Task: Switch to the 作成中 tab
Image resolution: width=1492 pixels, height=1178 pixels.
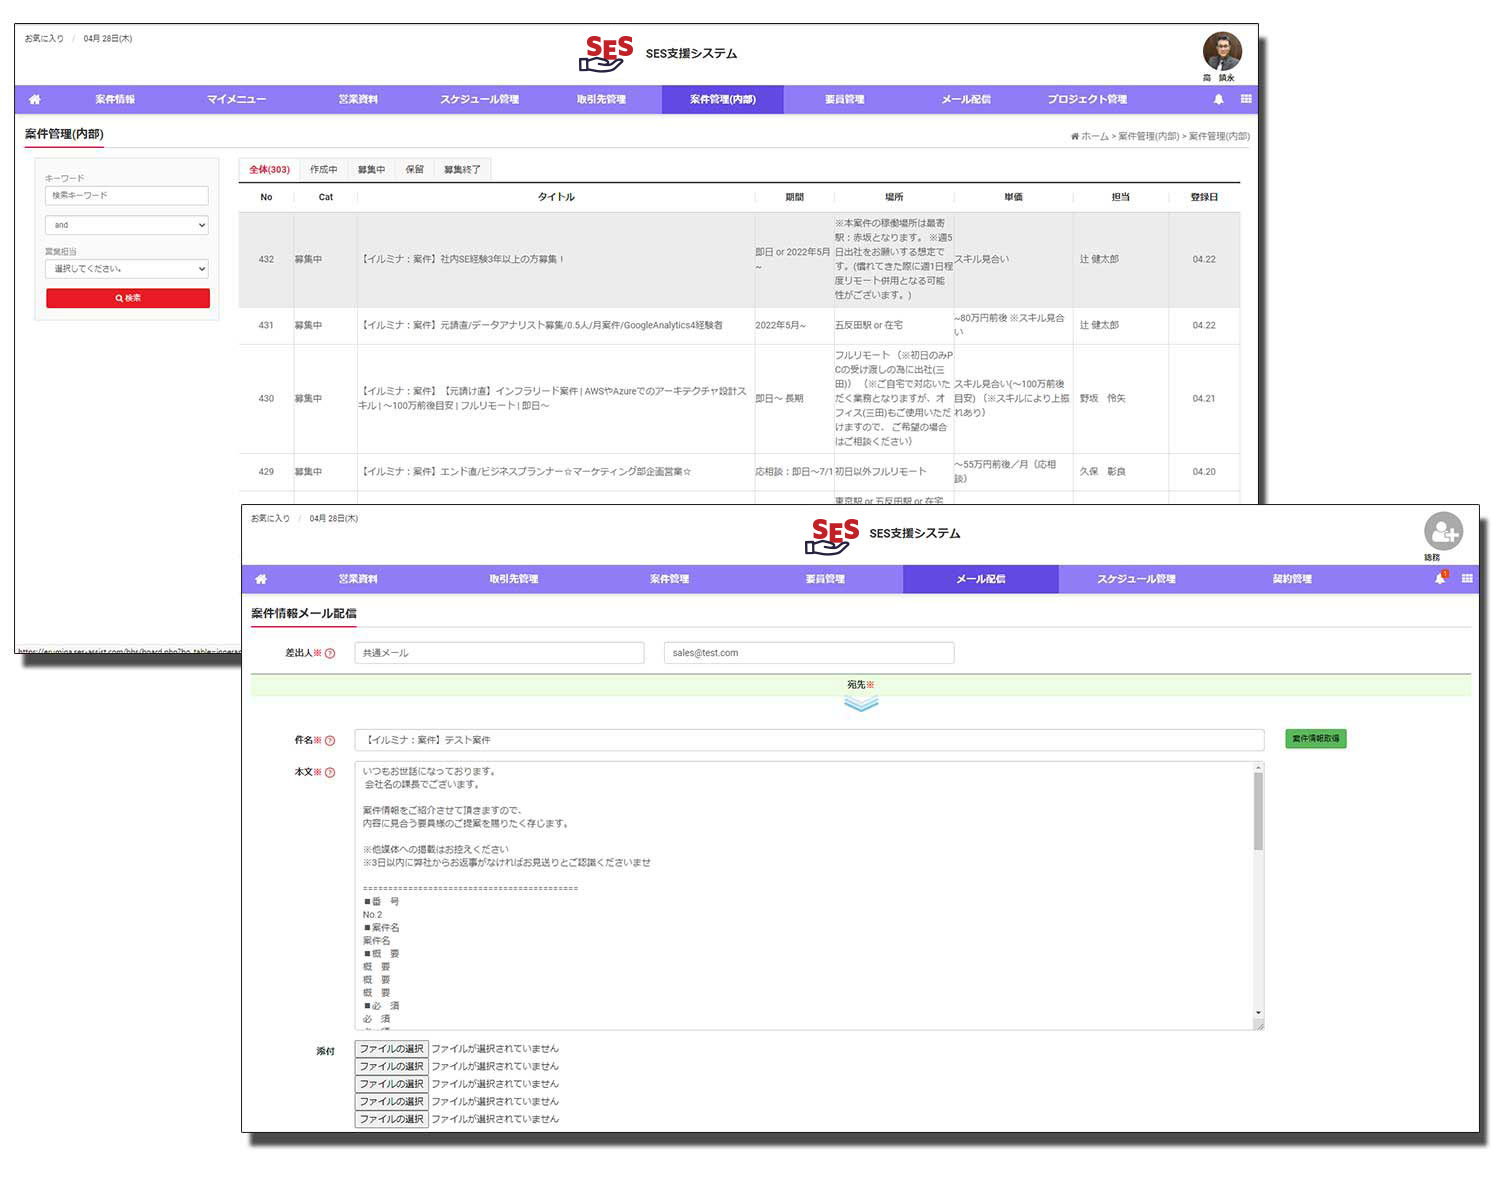Action: [x=323, y=170]
